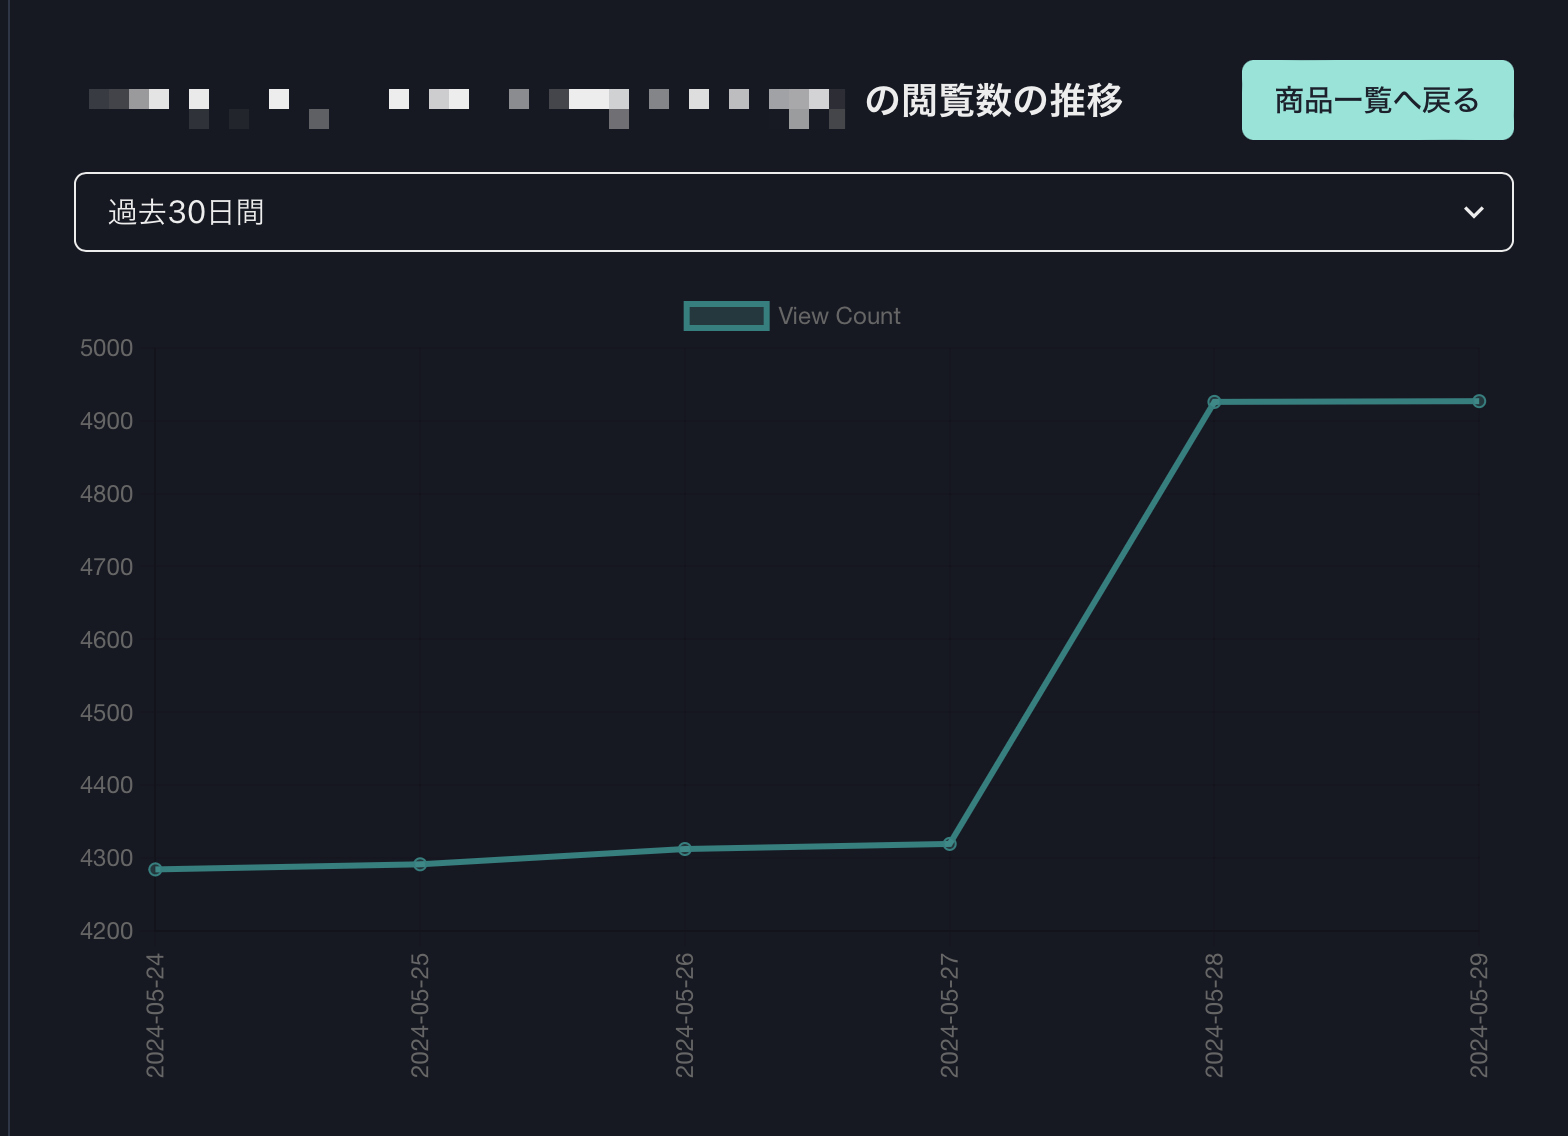Click the data point for 2024-05-25
Screen dimensions: 1568x1136
tap(420, 864)
